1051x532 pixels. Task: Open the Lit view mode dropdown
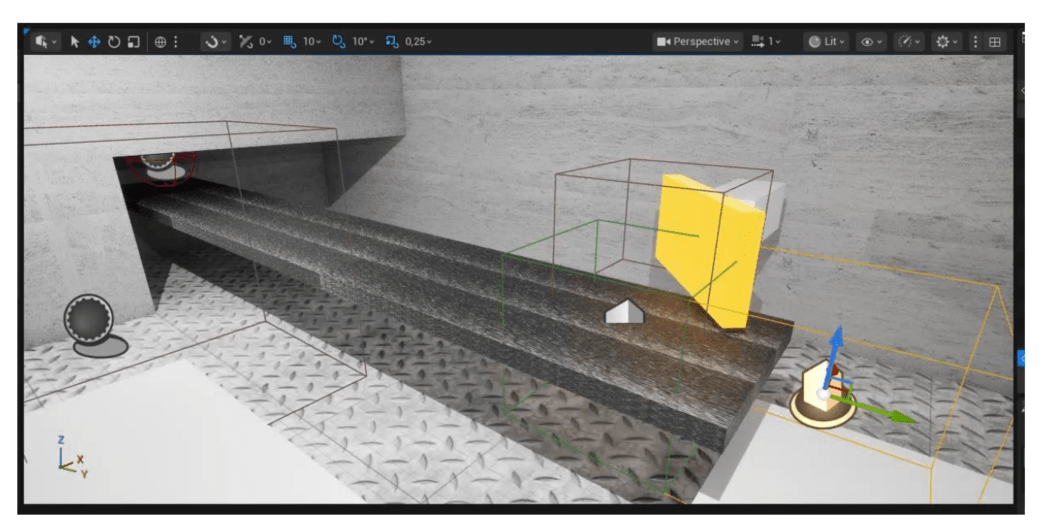click(827, 42)
